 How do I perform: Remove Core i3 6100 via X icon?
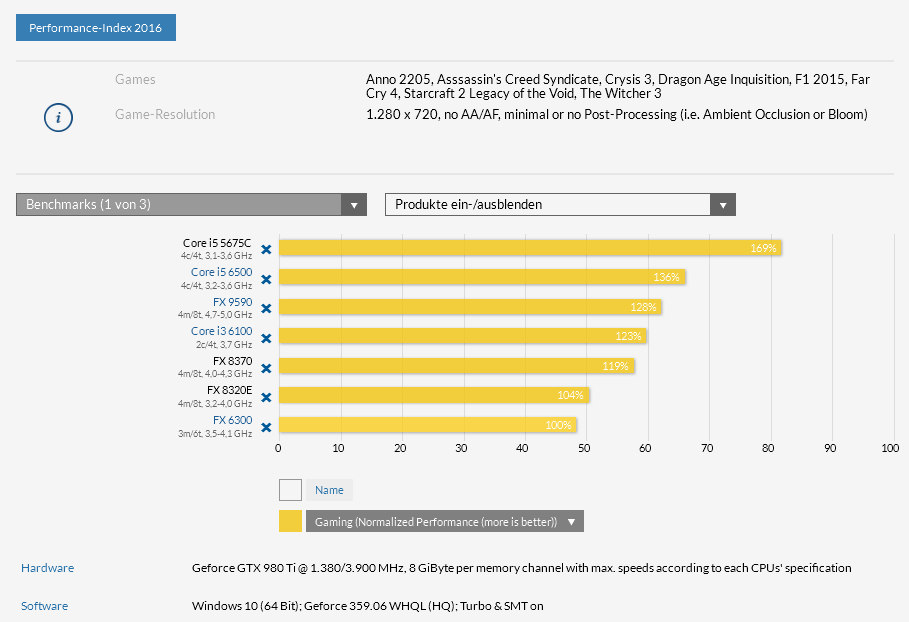tap(266, 338)
